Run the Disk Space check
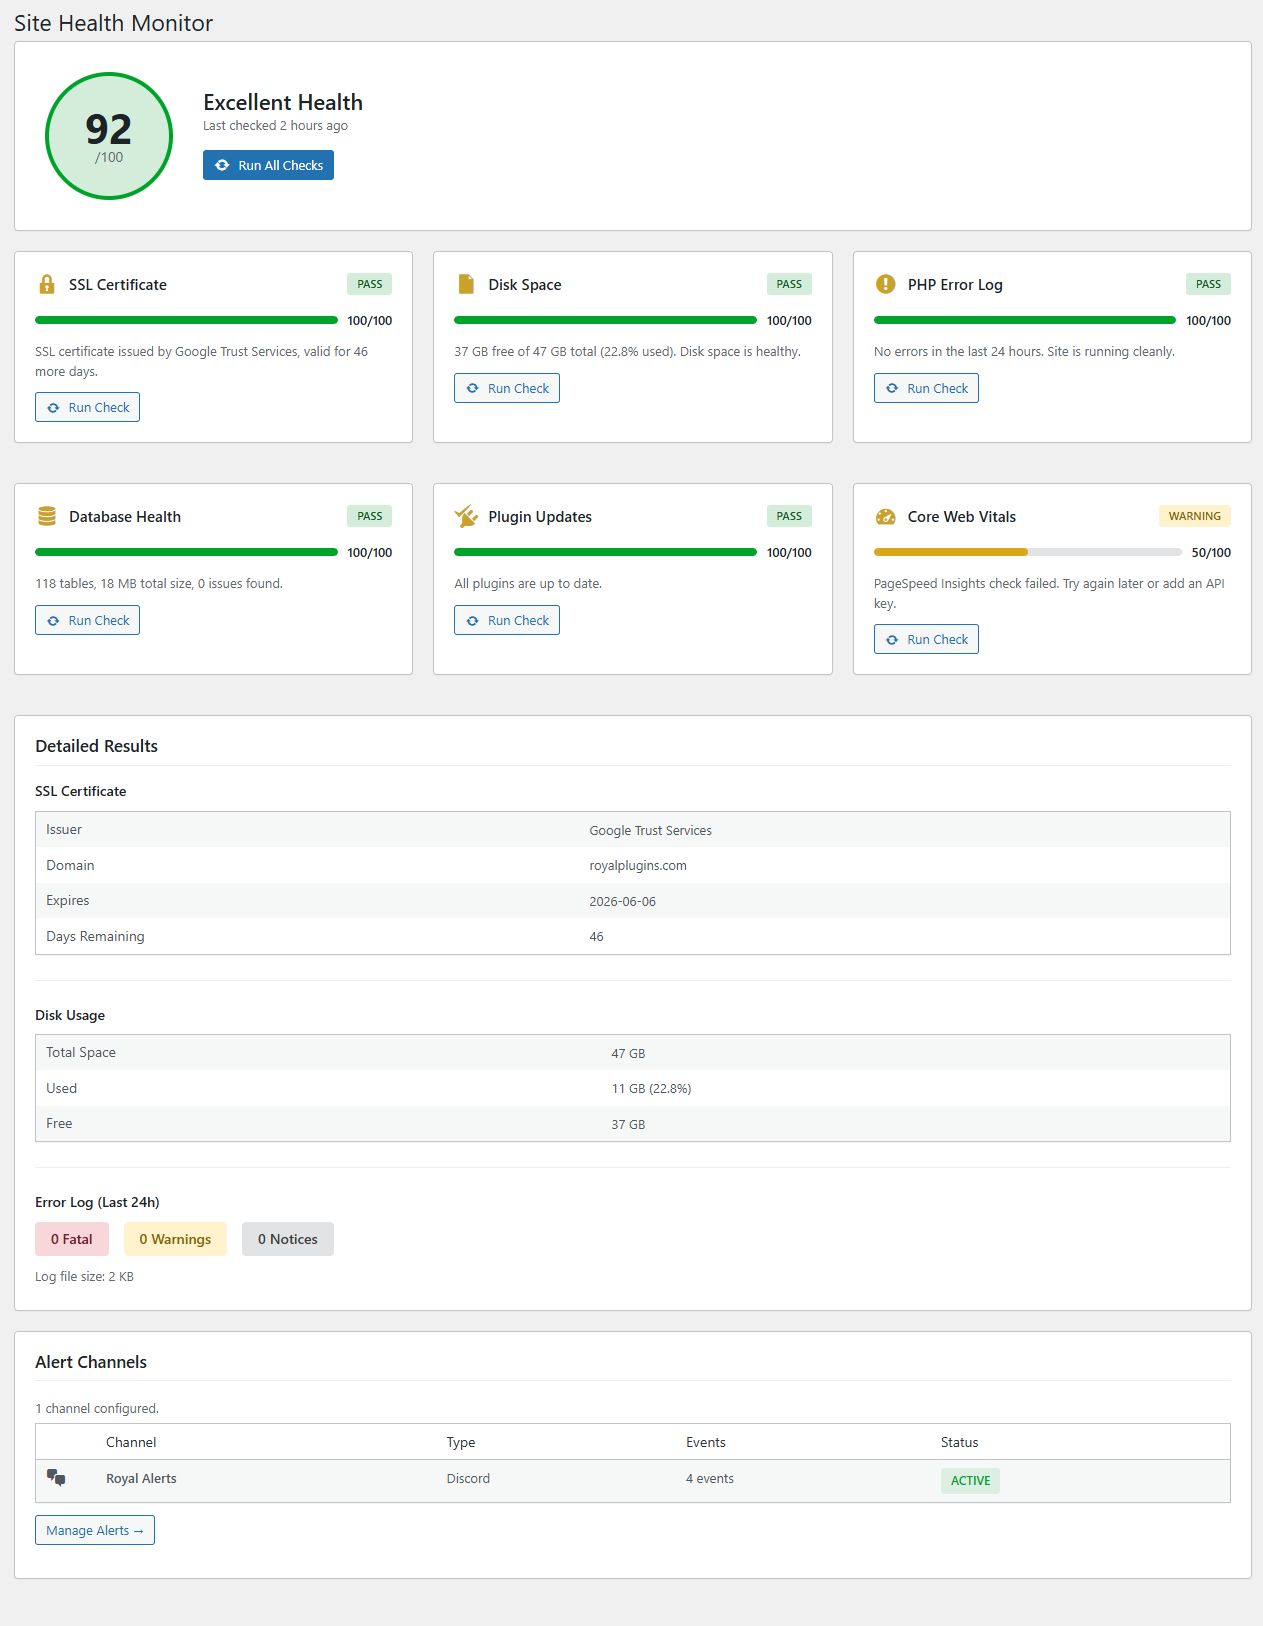Viewport: 1263px width, 1626px height. (x=507, y=389)
